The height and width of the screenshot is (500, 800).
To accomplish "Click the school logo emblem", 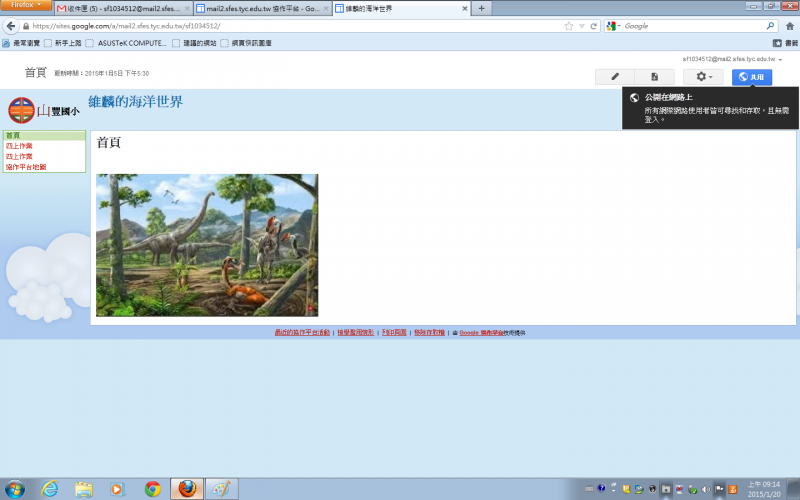I will 21,110.
